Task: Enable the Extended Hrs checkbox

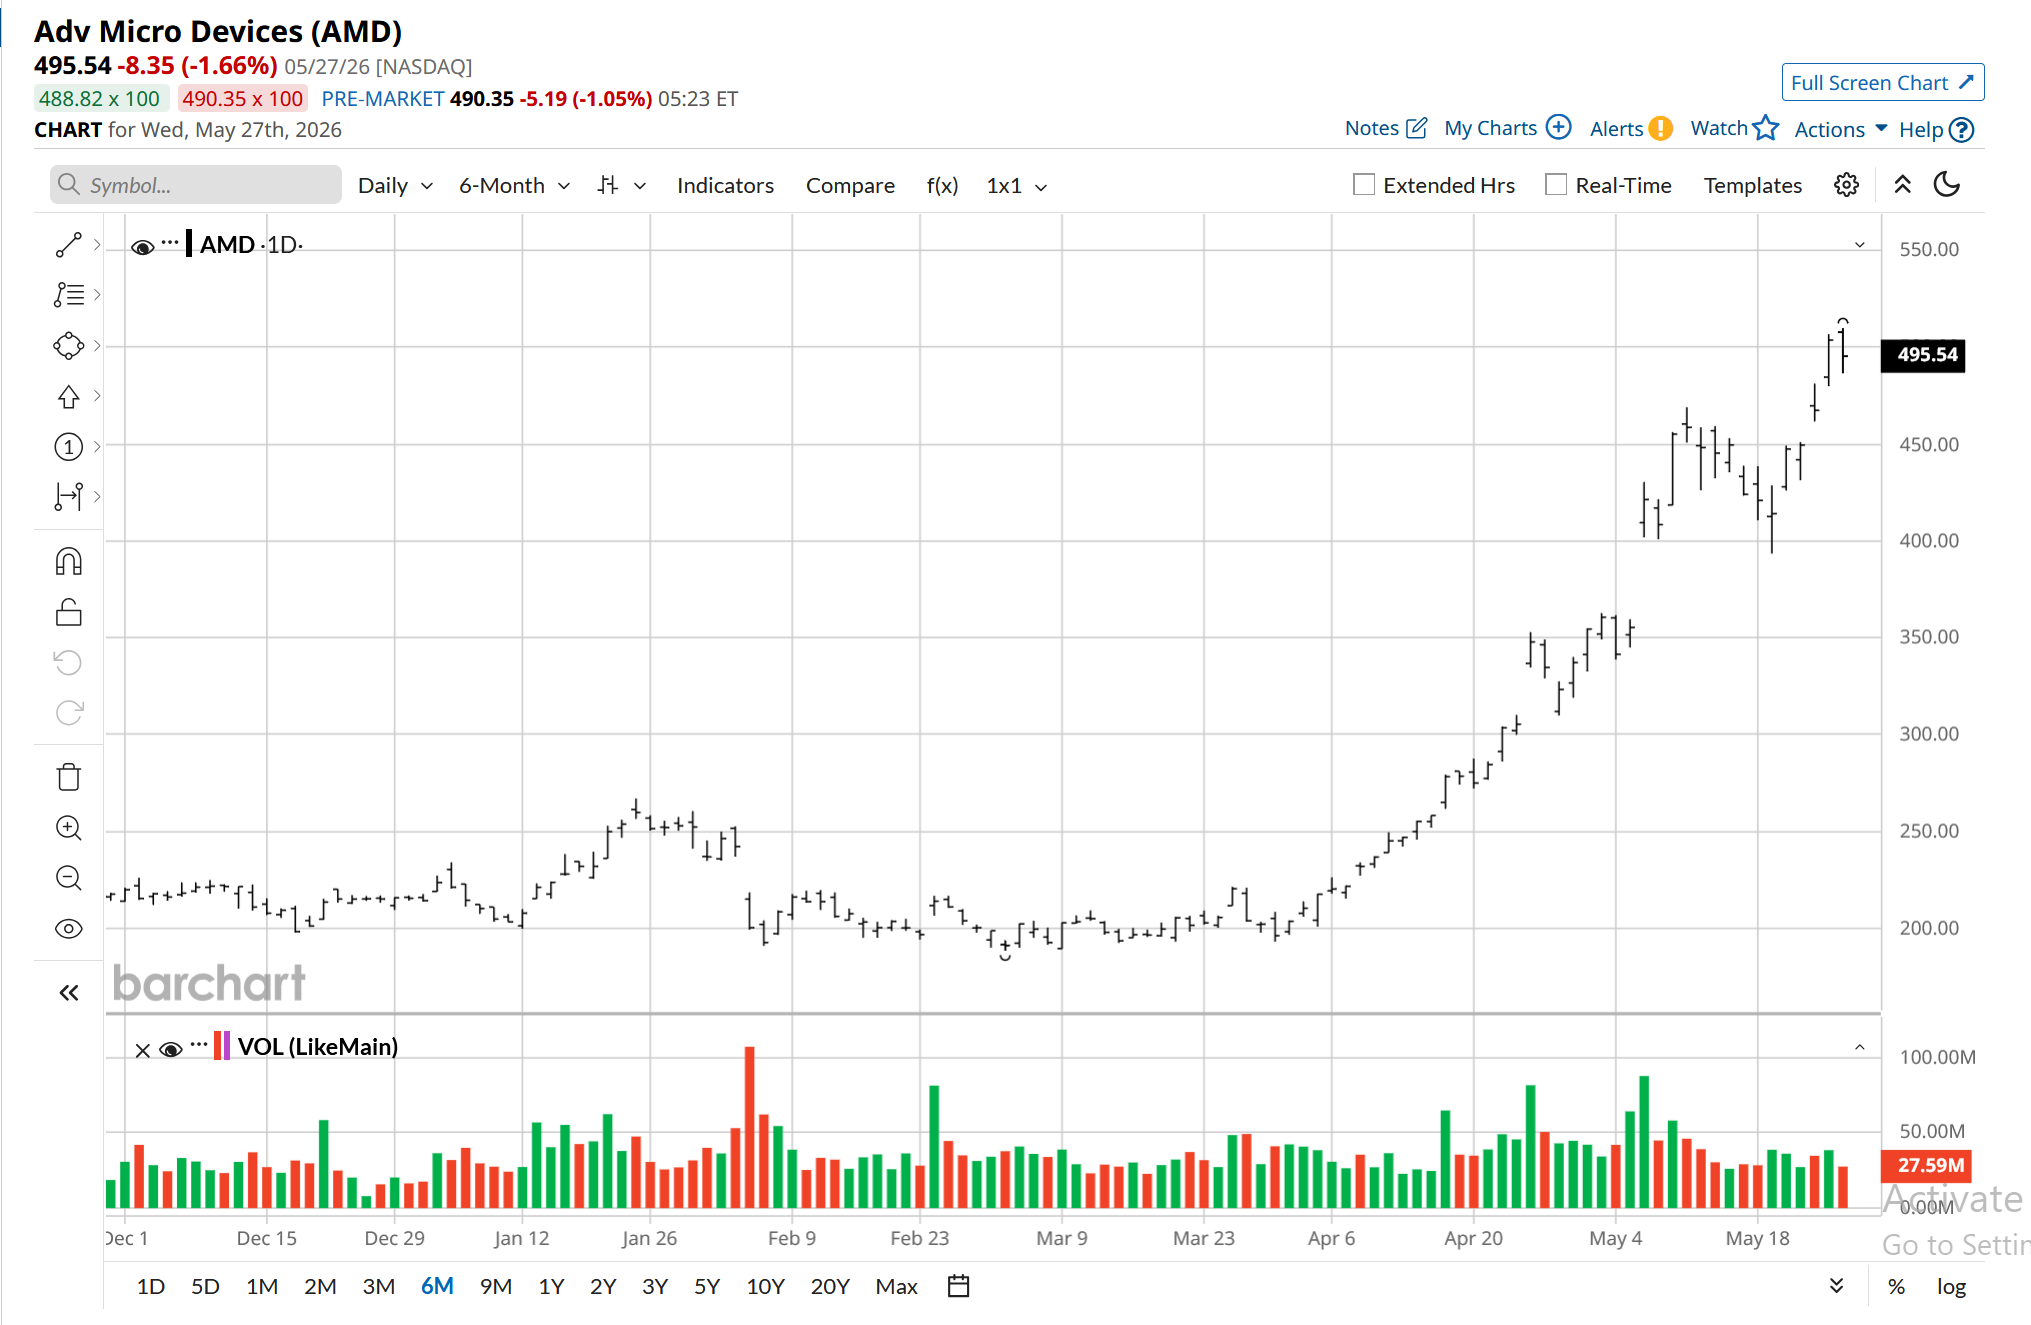Action: tap(1363, 185)
